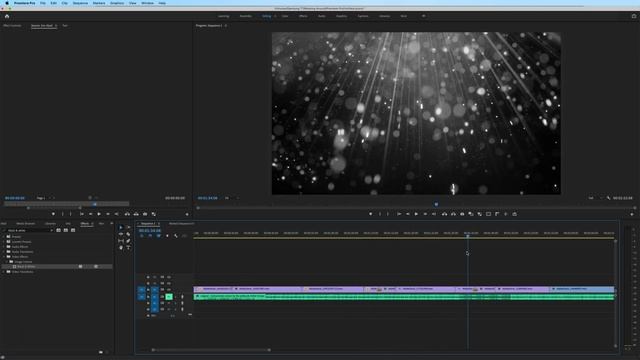
Task: Toggle Linked Selection in the timeline
Action: 158,236
